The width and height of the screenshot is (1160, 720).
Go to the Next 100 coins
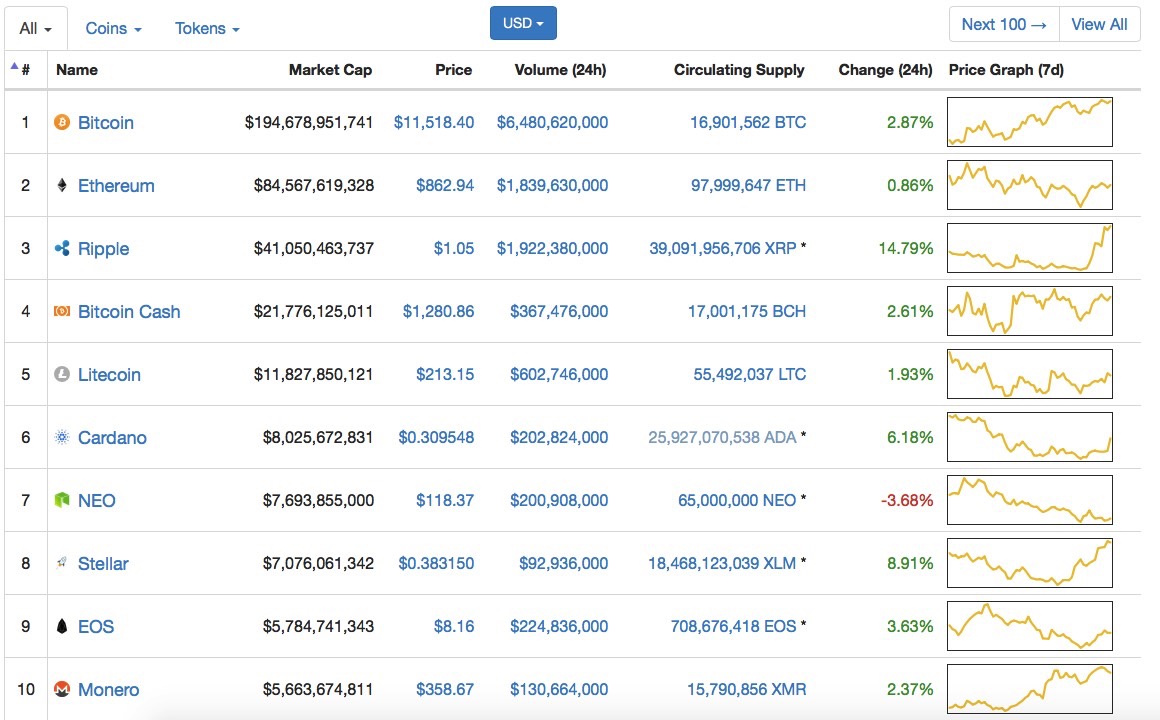1004,24
